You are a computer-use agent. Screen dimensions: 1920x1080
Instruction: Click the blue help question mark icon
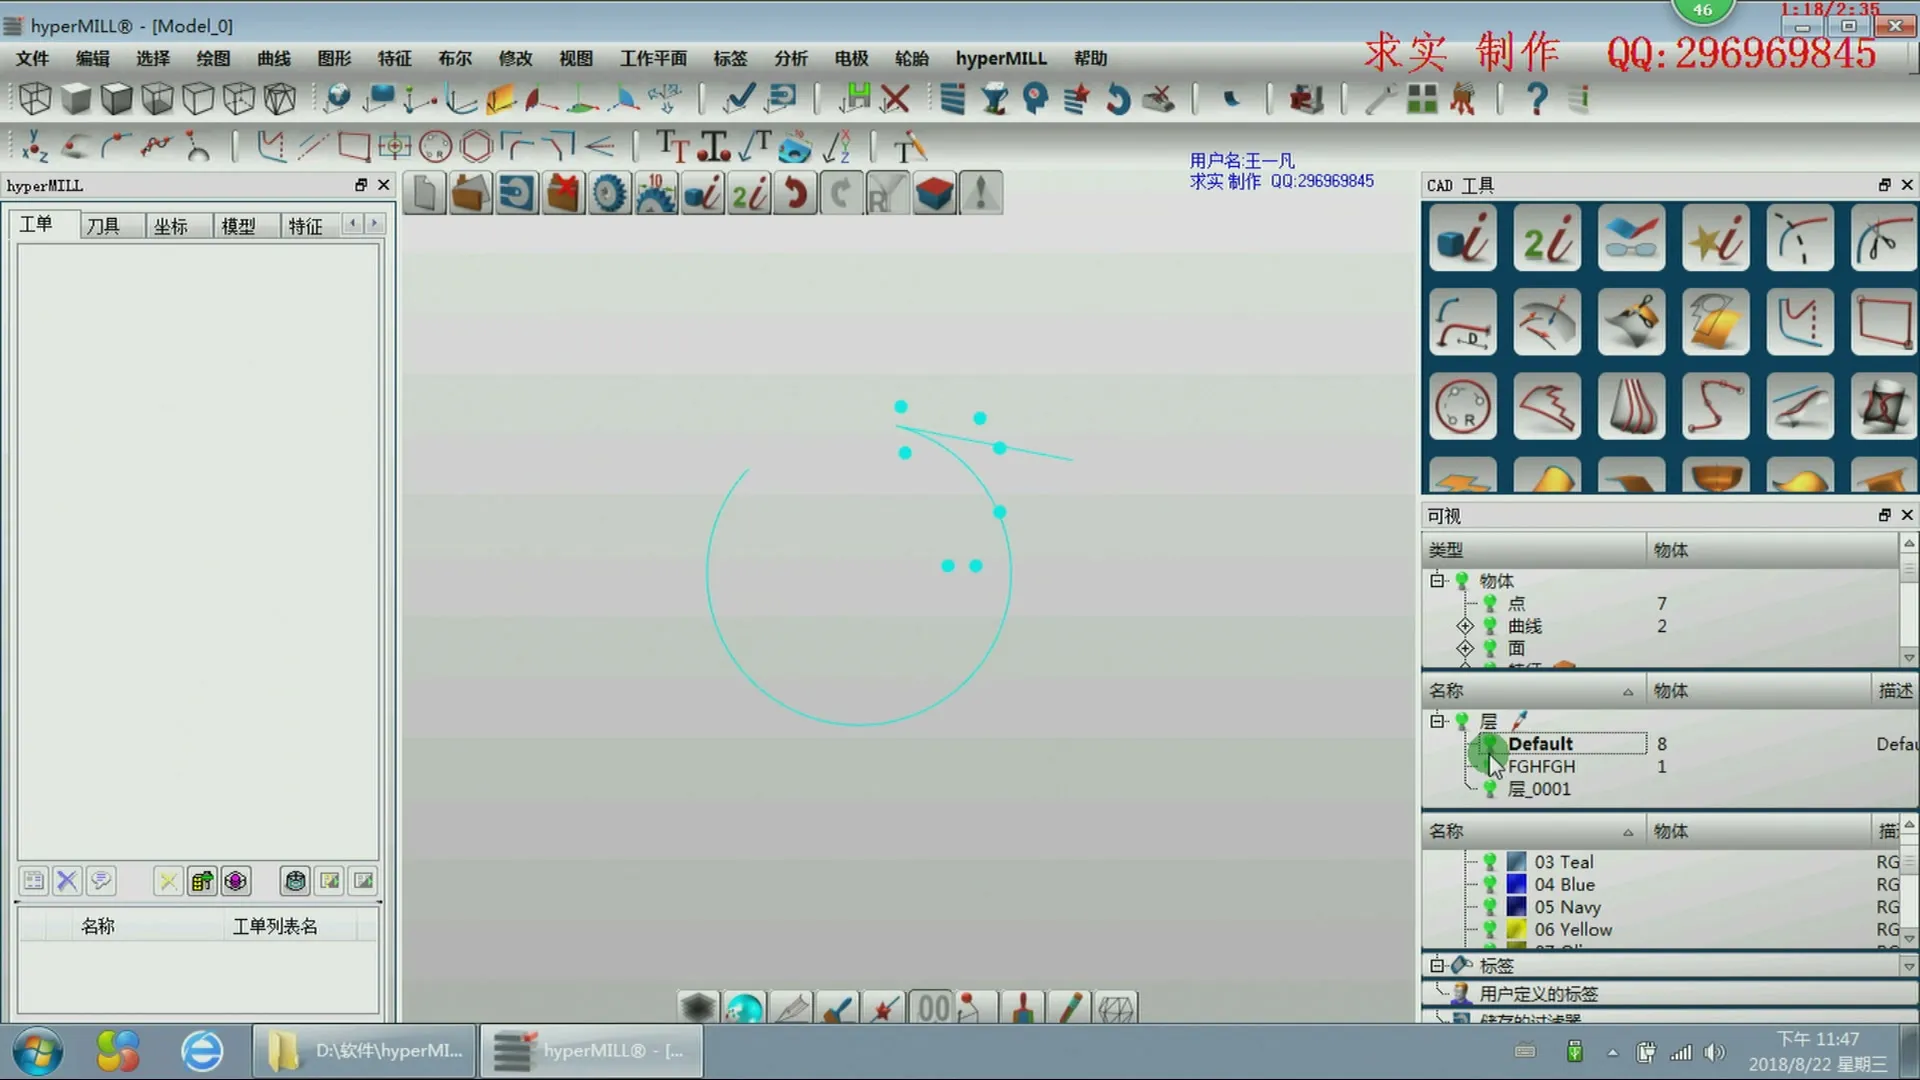point(1537,98)
